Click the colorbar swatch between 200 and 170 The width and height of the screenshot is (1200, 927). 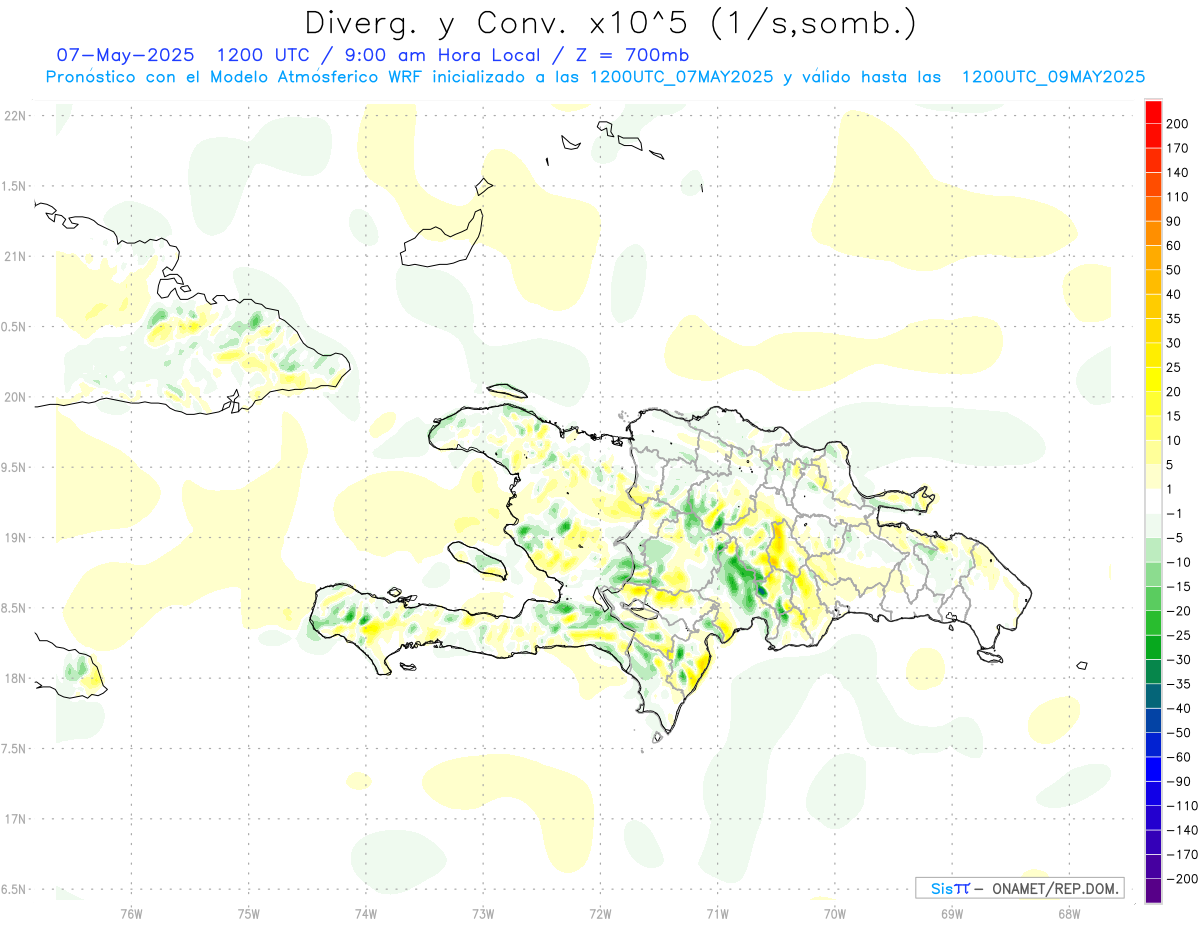coord(1153,135)
